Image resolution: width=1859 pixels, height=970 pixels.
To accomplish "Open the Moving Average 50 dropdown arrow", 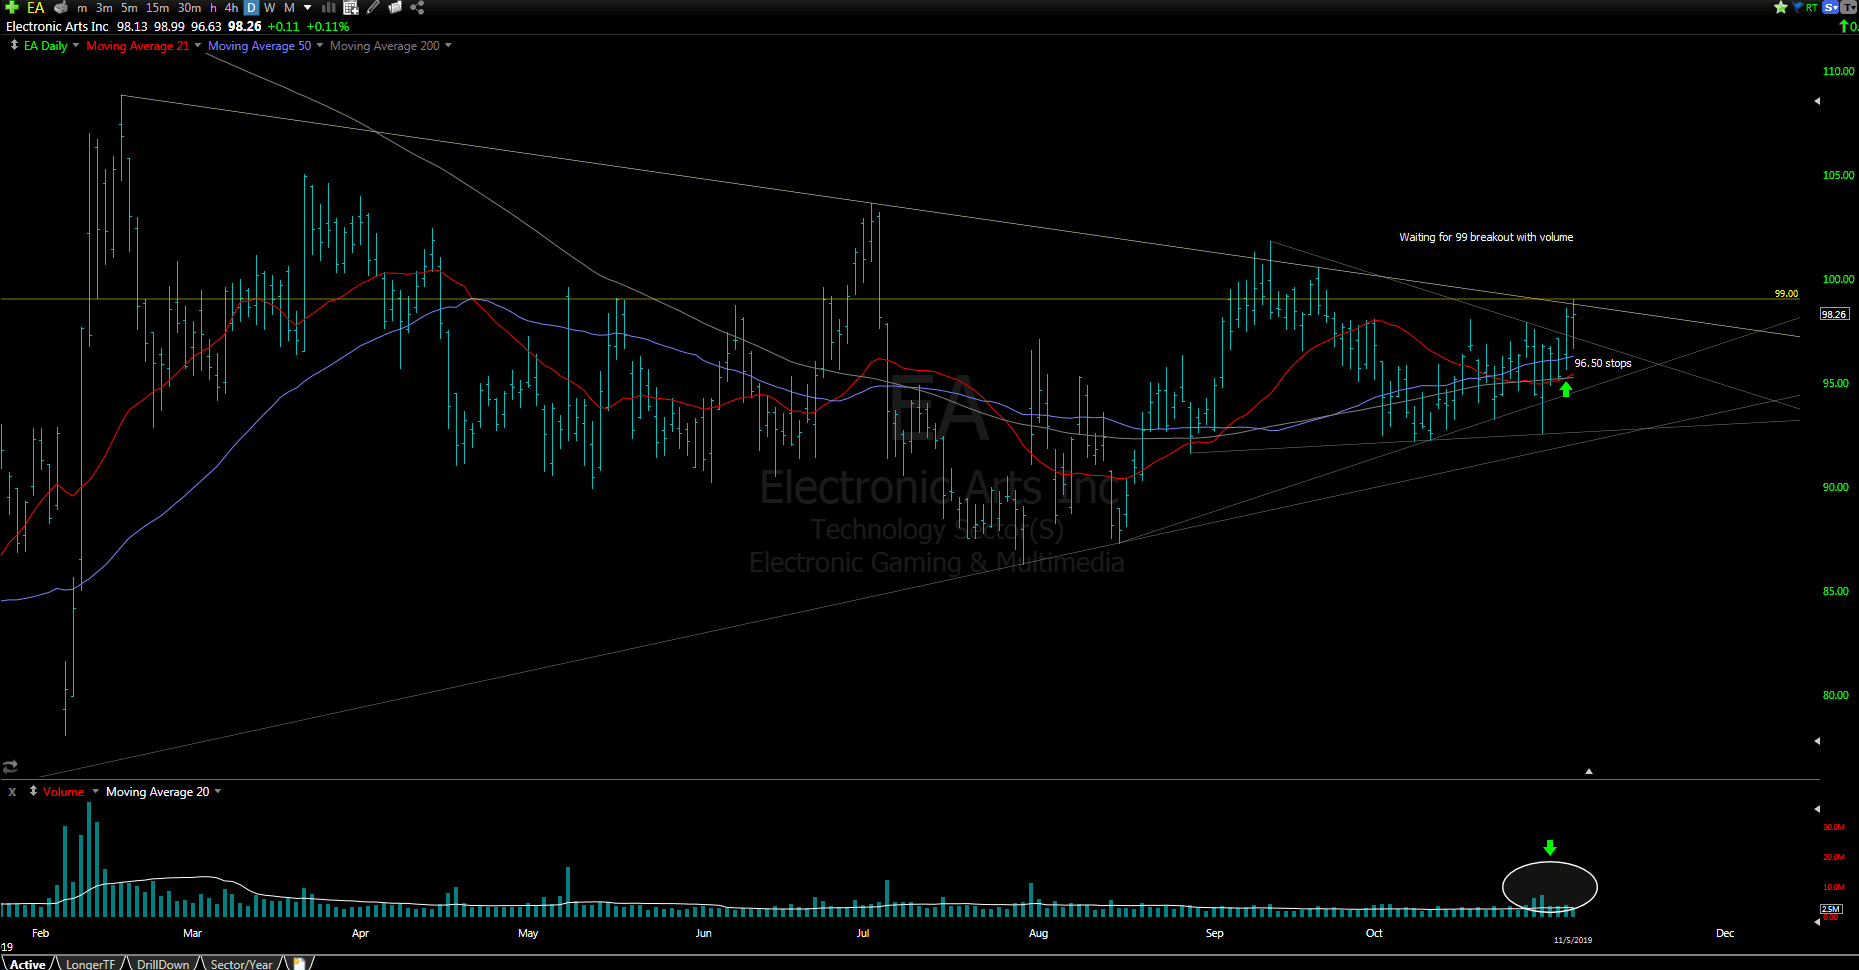I will pyautogui.click(x=319, y=45).
